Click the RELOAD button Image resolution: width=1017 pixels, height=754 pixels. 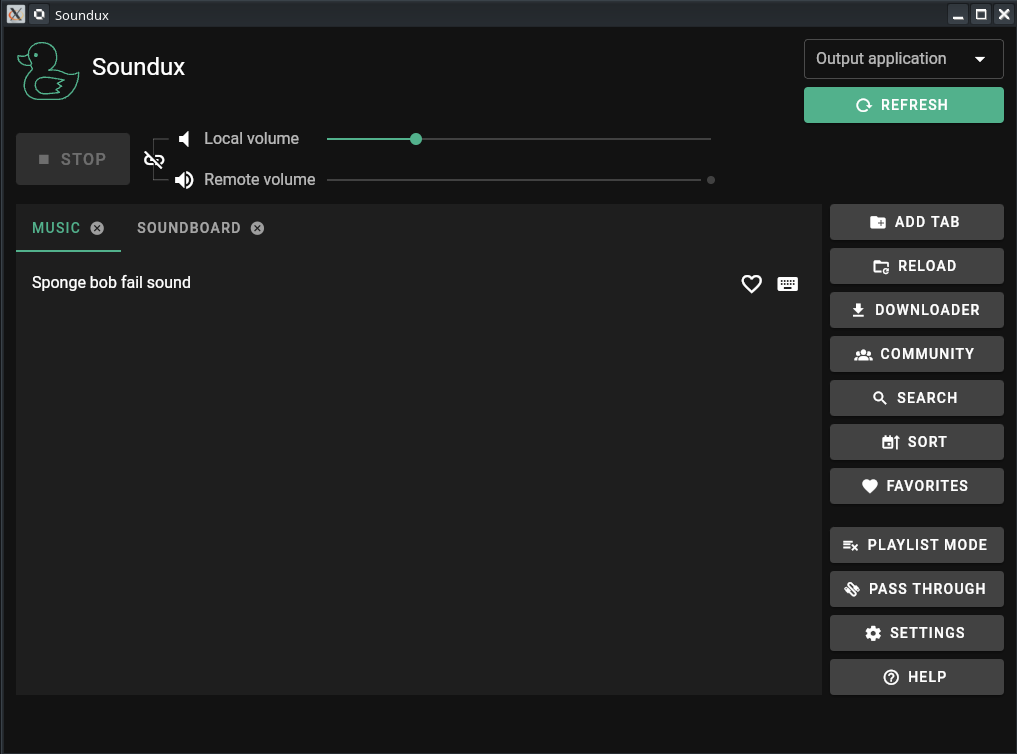click(916, 266)
